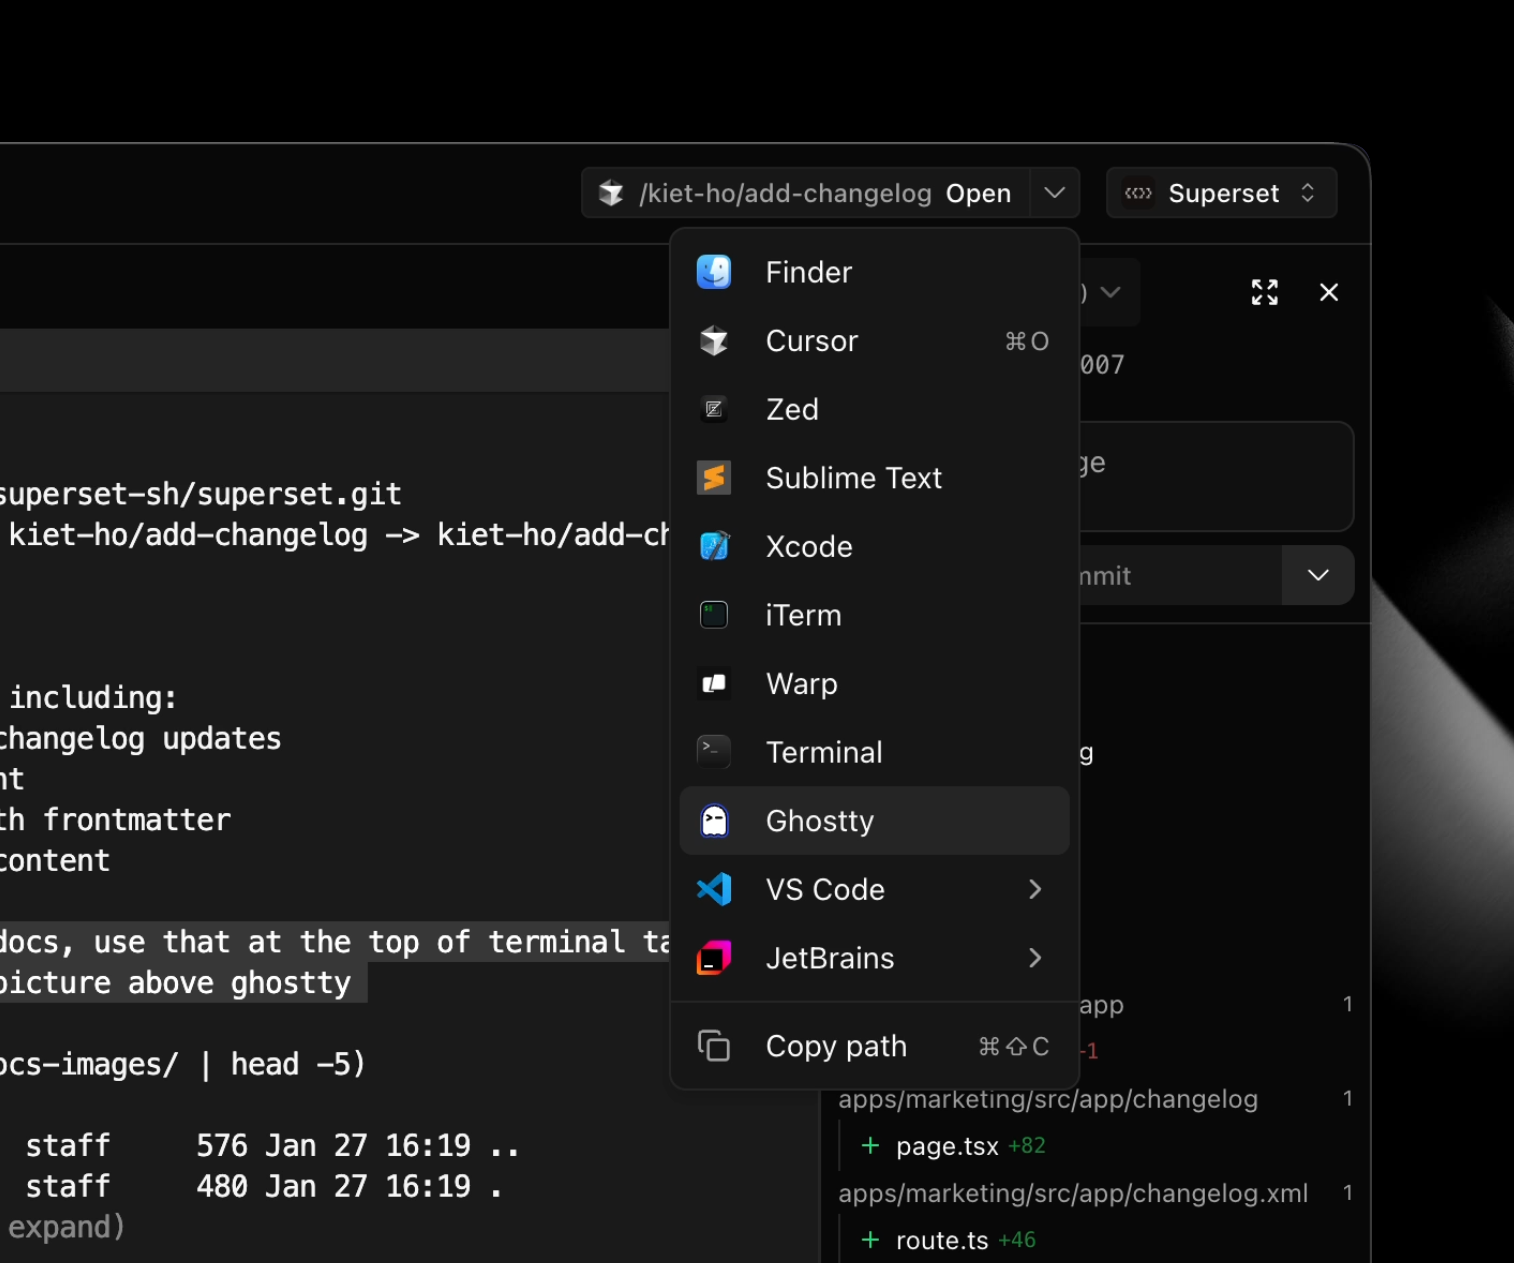This screenshot has width=1514, height=1263.
Task: Open the route.ts changed file
Action: coord(941,1240)
